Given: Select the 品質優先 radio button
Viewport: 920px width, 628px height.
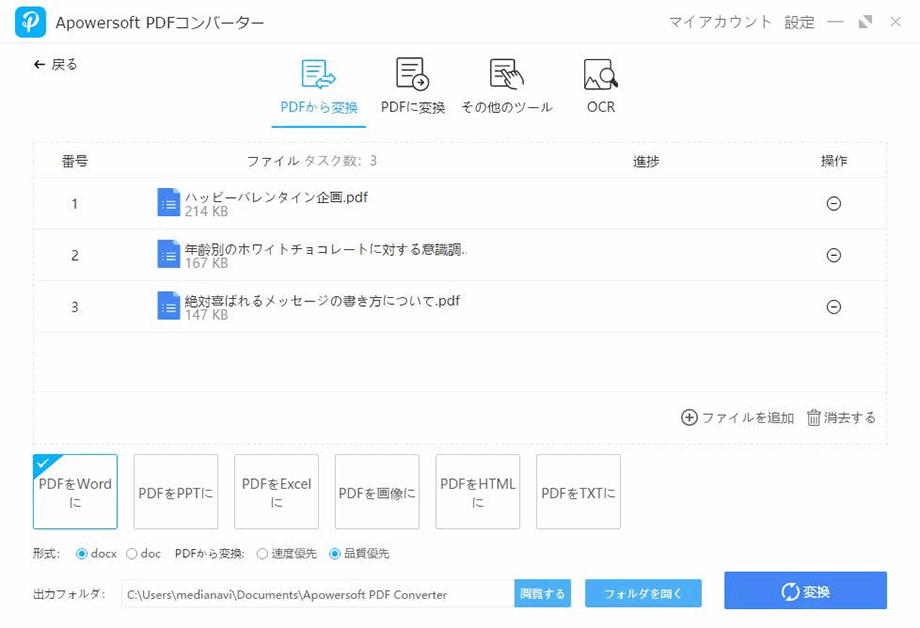Looking at the screenshot, I should tap(334, 553).
